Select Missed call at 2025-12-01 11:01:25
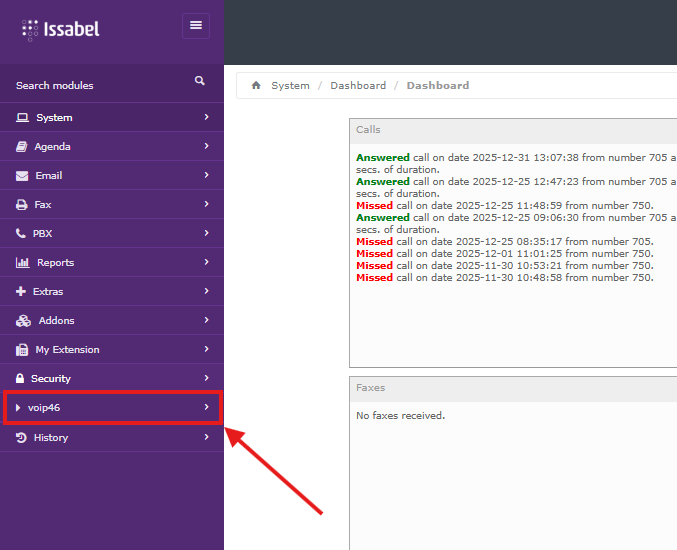Viewport: 677px width, 550px height. click(505, 253)
